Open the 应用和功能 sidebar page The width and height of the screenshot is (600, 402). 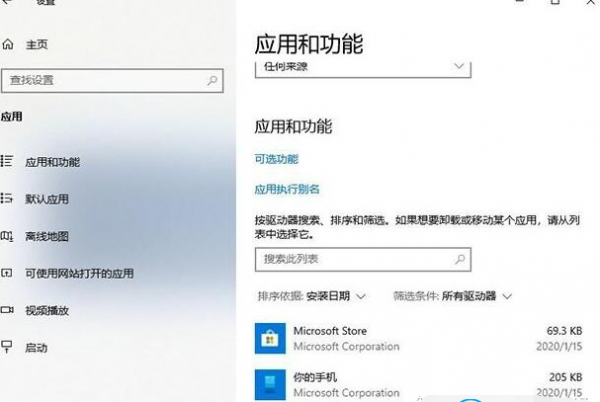click(x=53, y=162)
